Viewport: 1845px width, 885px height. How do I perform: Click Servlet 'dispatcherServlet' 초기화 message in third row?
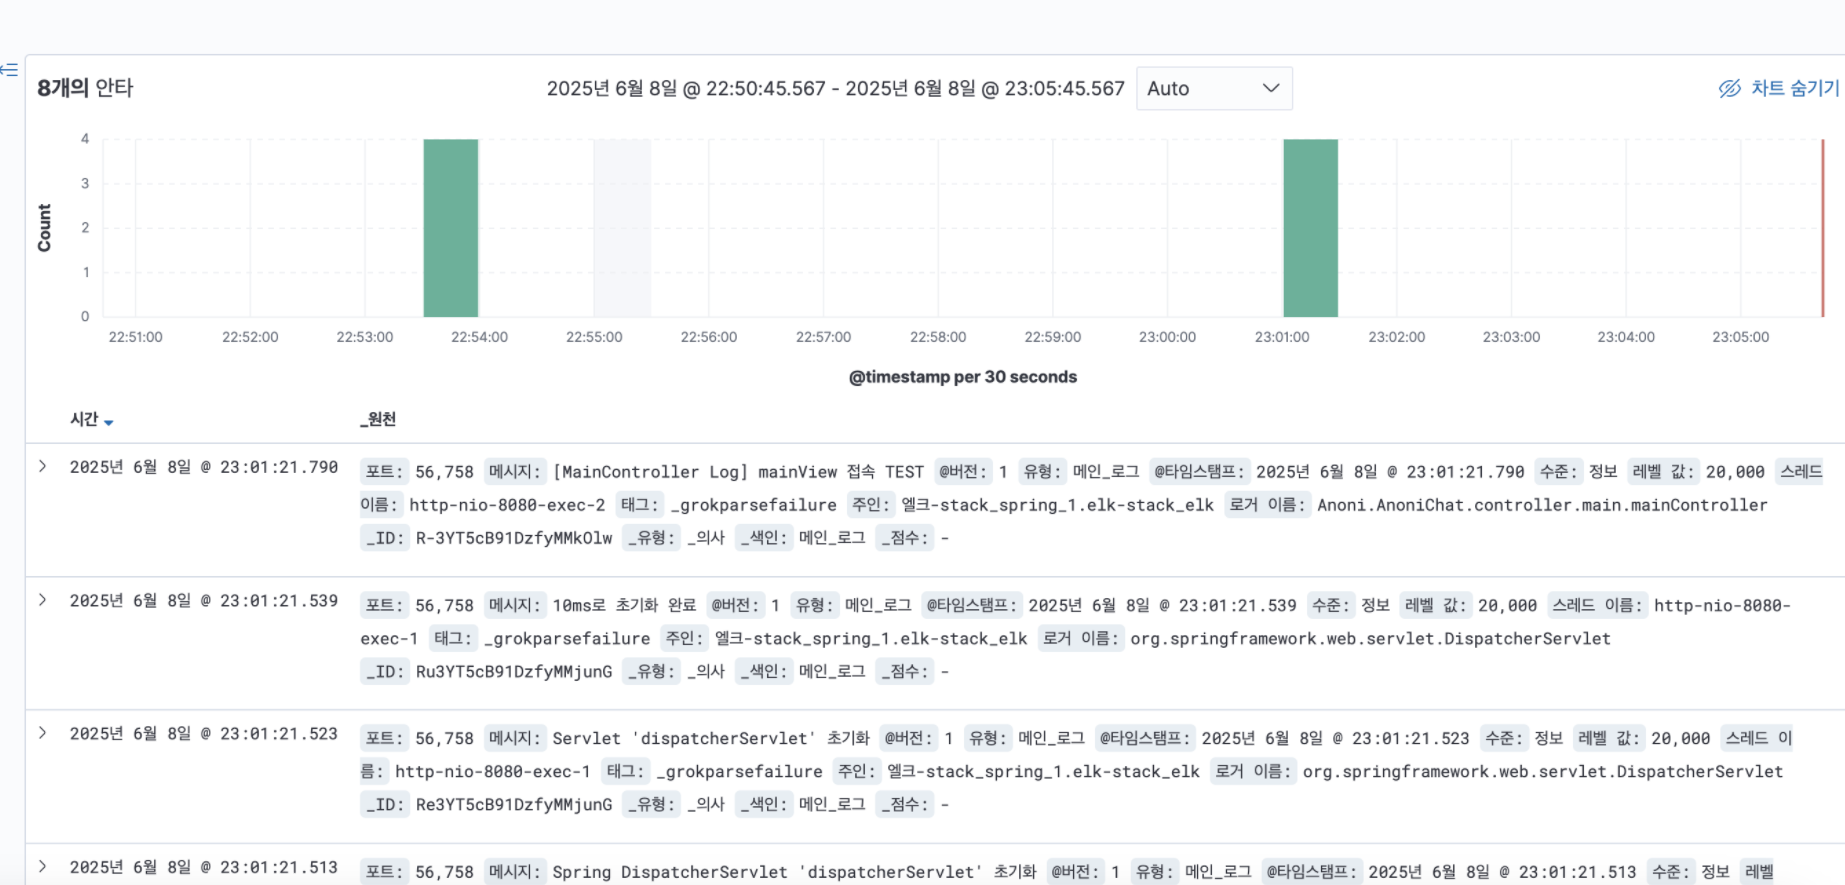click(x=711, y=738)
